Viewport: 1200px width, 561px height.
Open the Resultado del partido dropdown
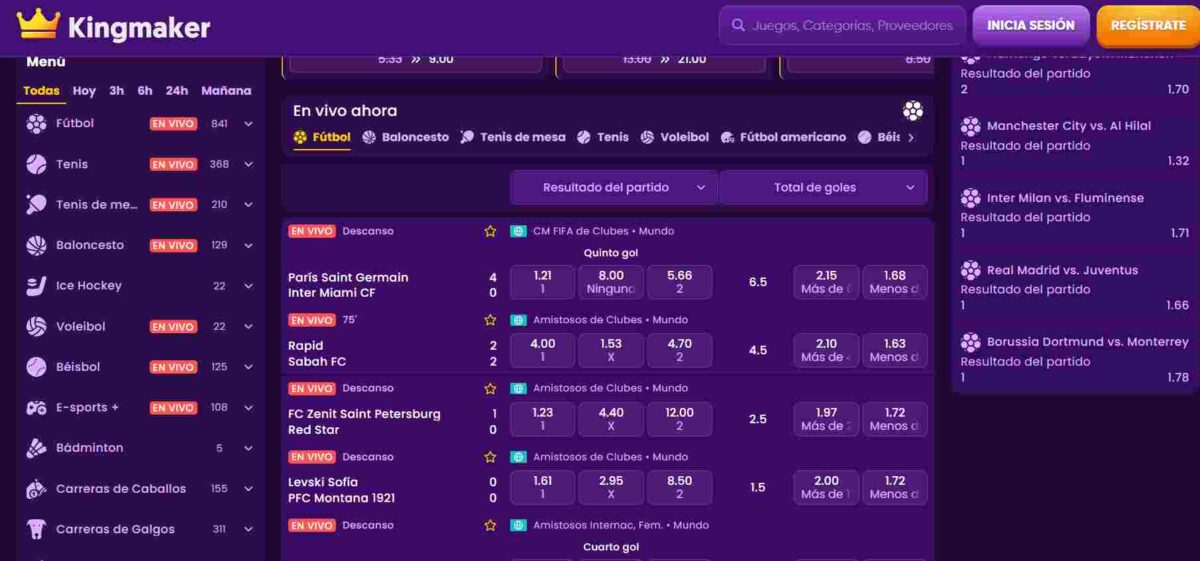[614, 187]
